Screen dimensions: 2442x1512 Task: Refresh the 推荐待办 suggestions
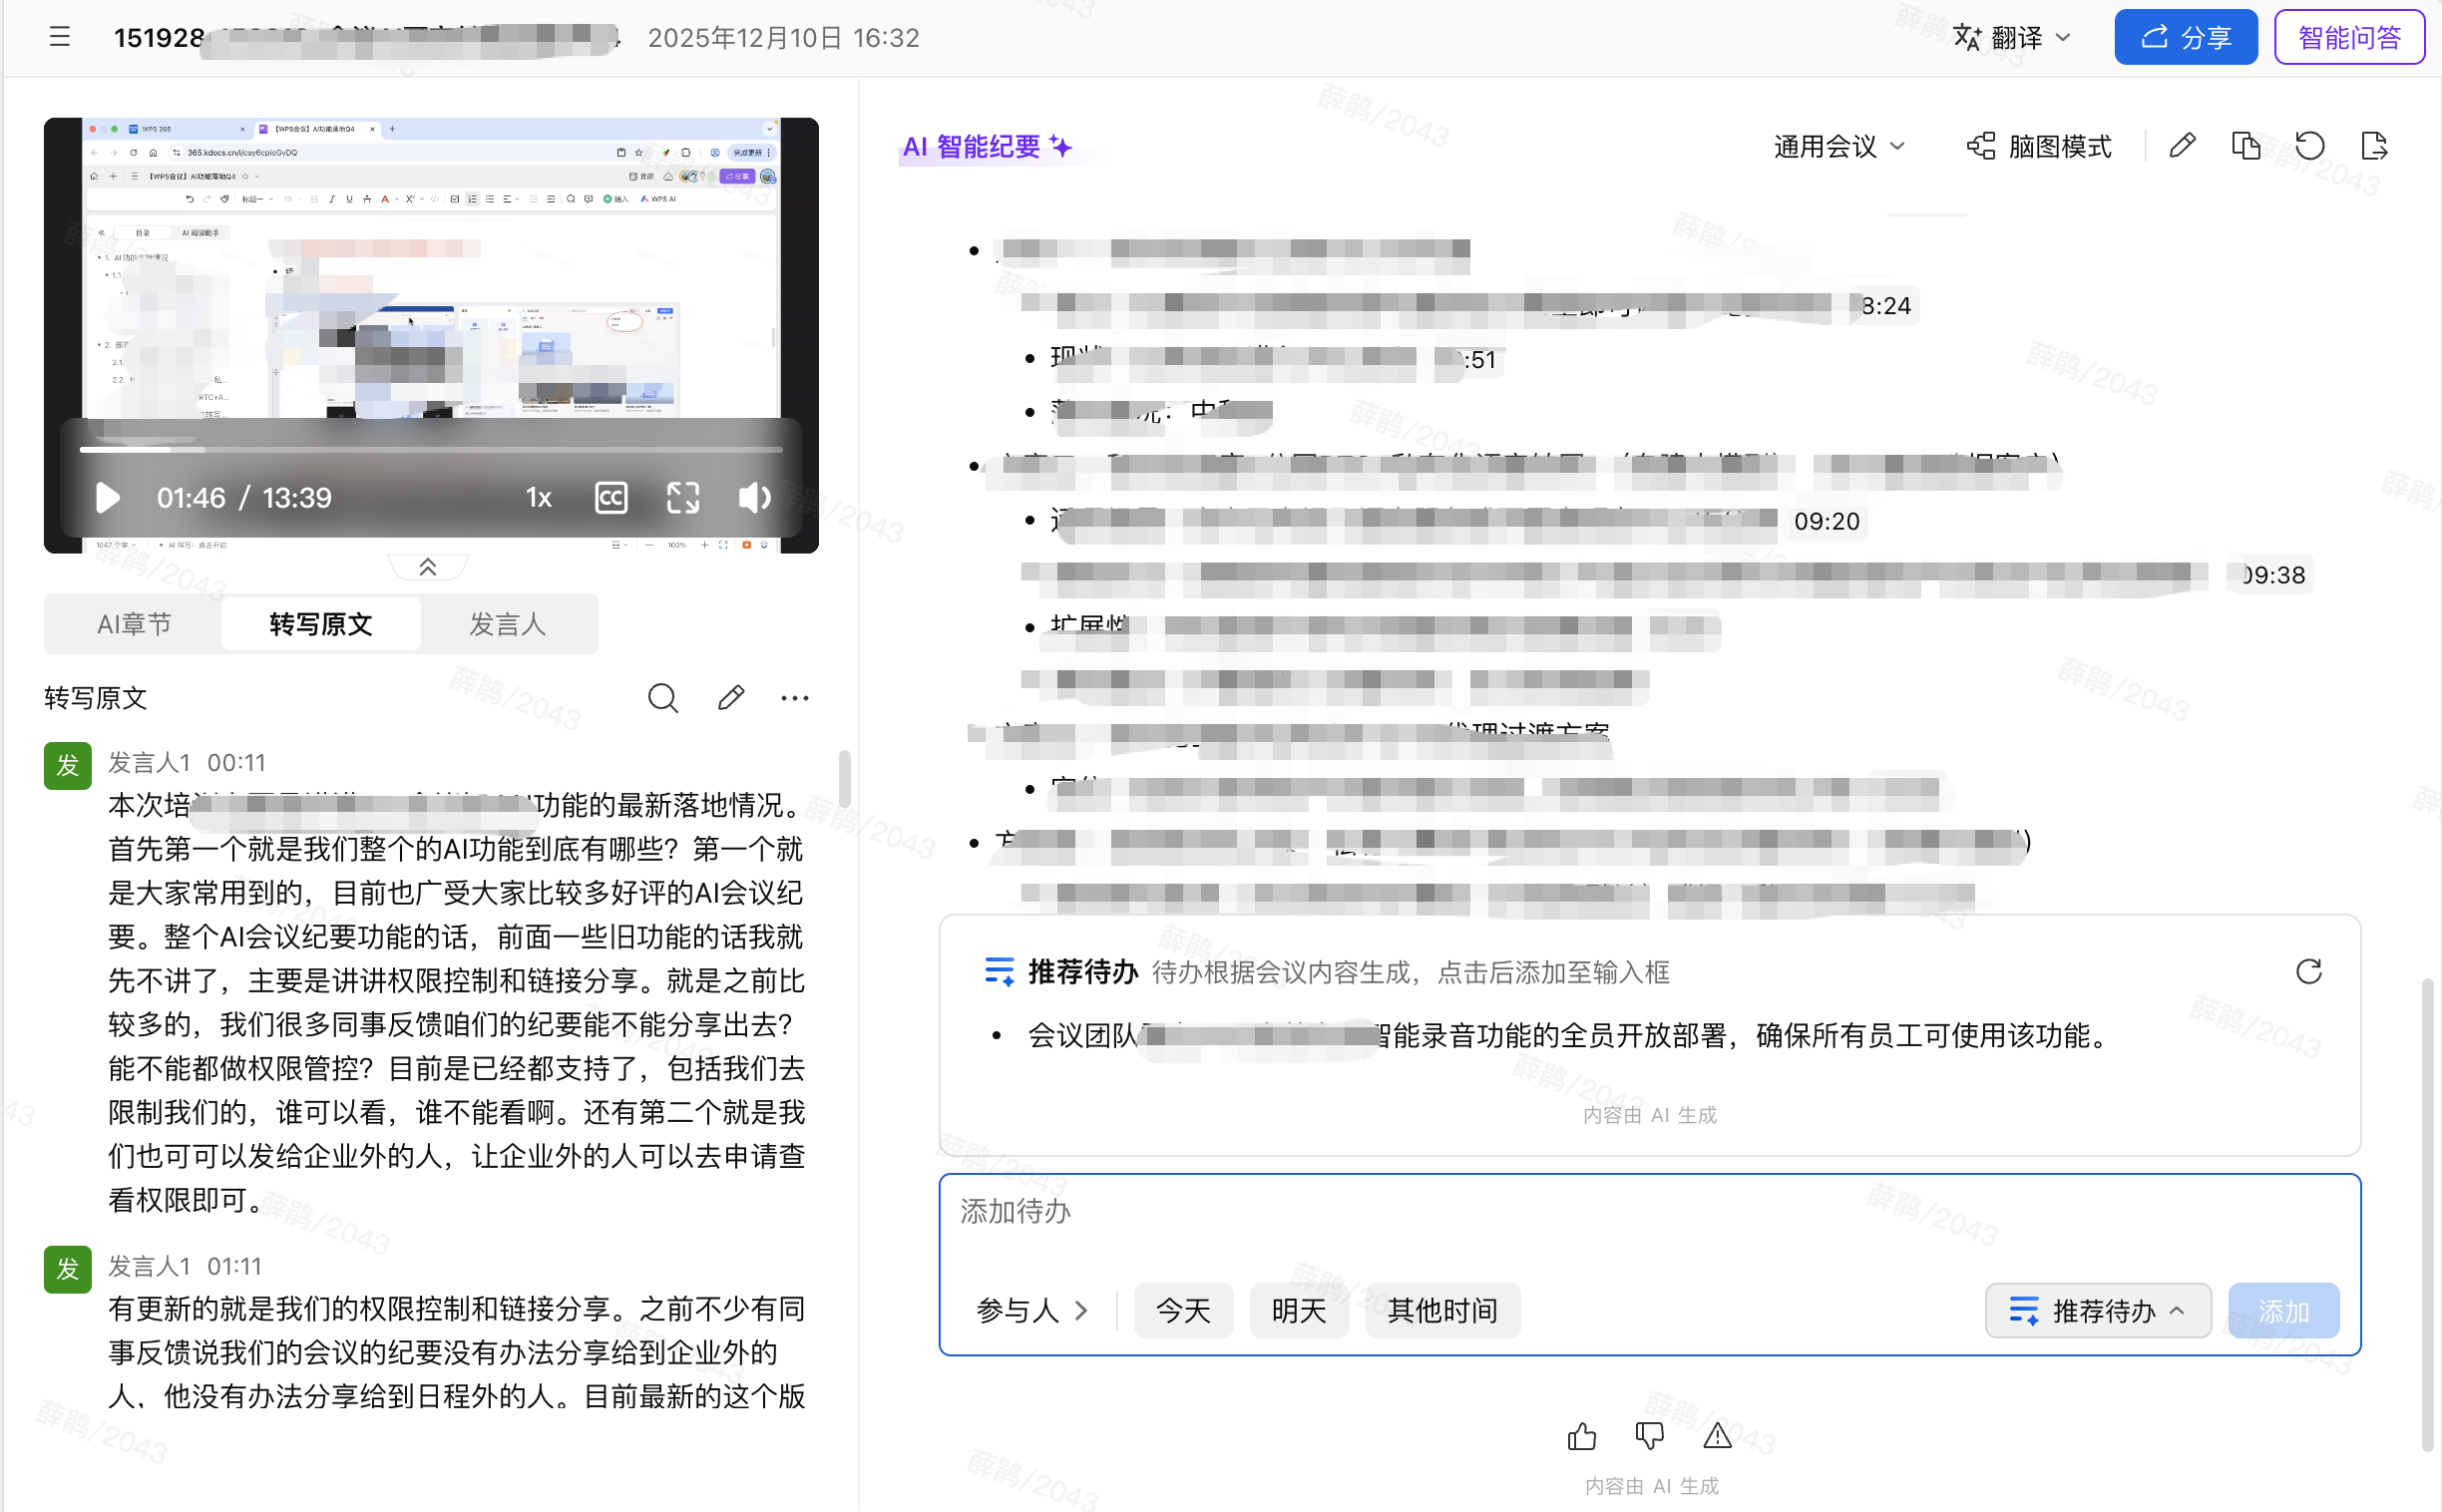[2308, 971]
